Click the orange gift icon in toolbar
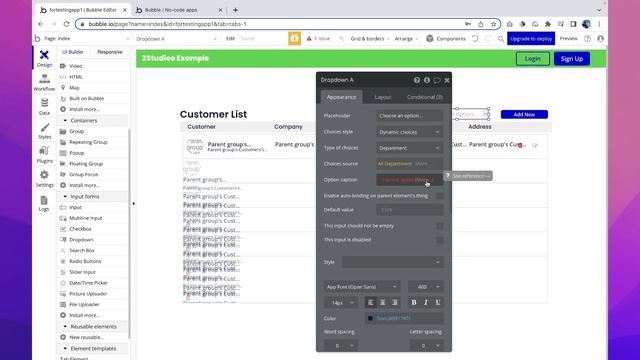Screen dimensions: 640x360 tap(294, 38)
